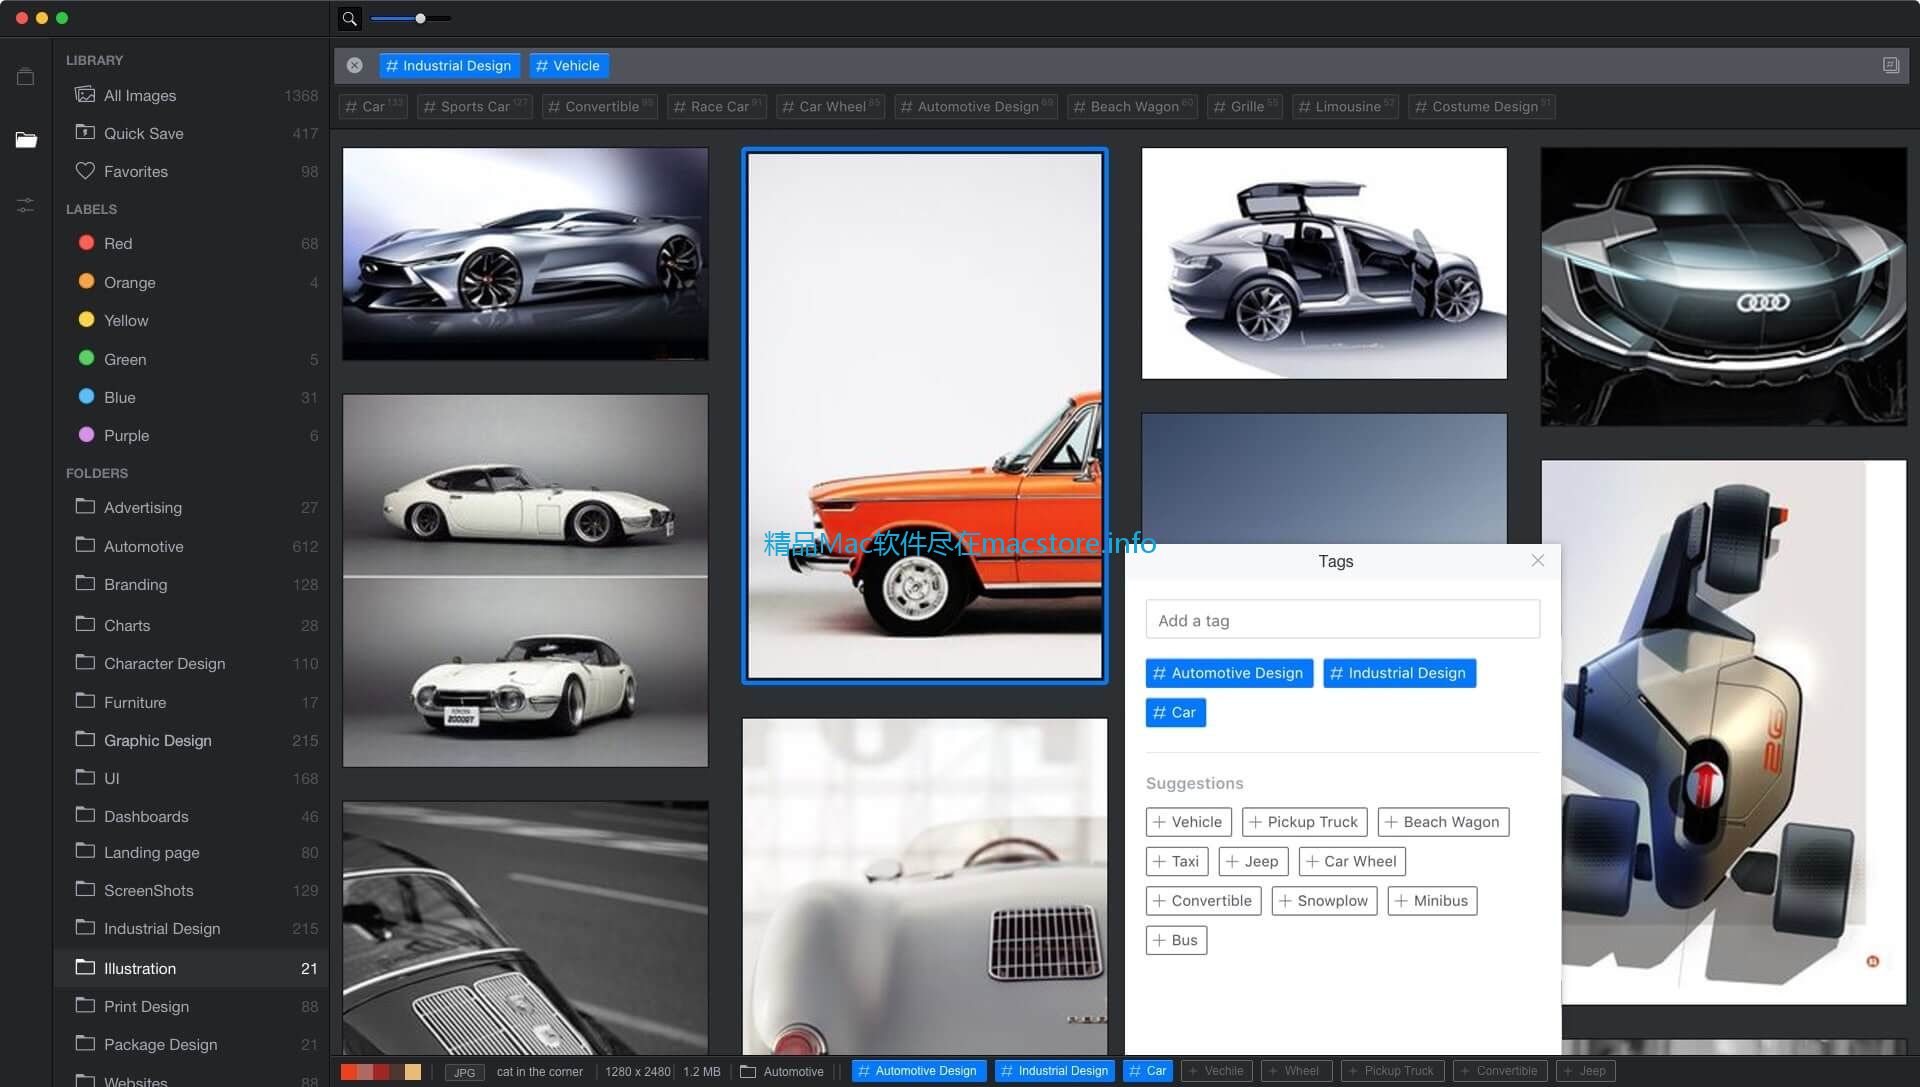Image resolution: width=1920 pixels, height=1087 pixels.
Task: Select the silver concept car thumbnail
Action: coord(525,254)
